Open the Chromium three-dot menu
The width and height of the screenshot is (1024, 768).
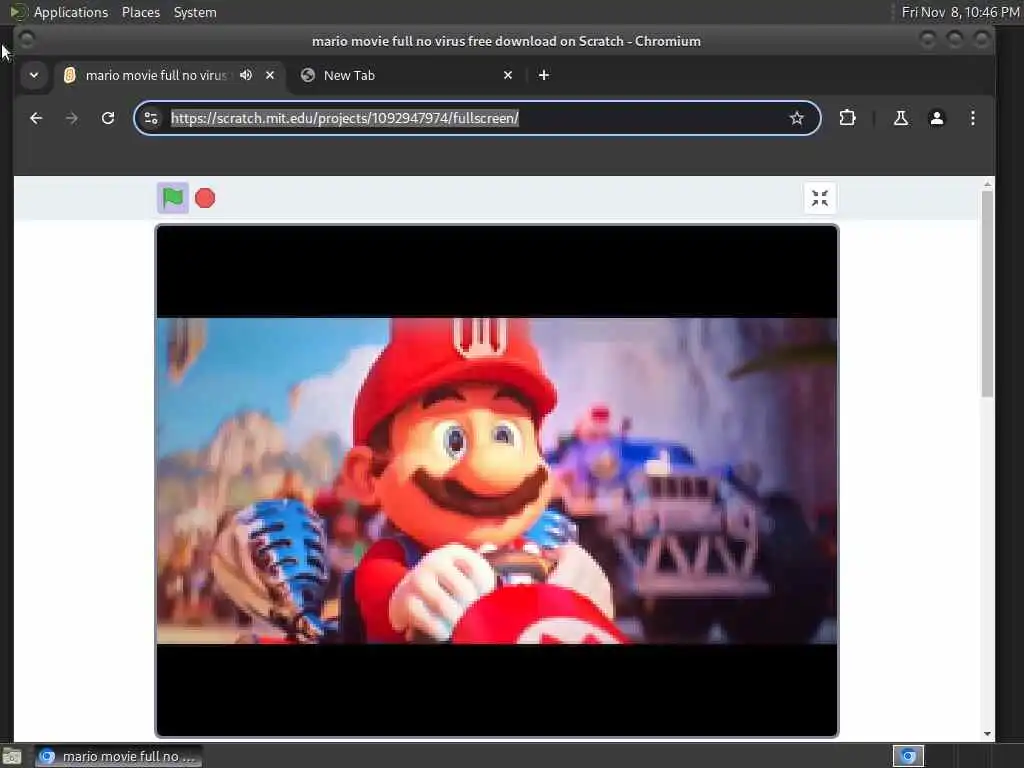(972, 118)
